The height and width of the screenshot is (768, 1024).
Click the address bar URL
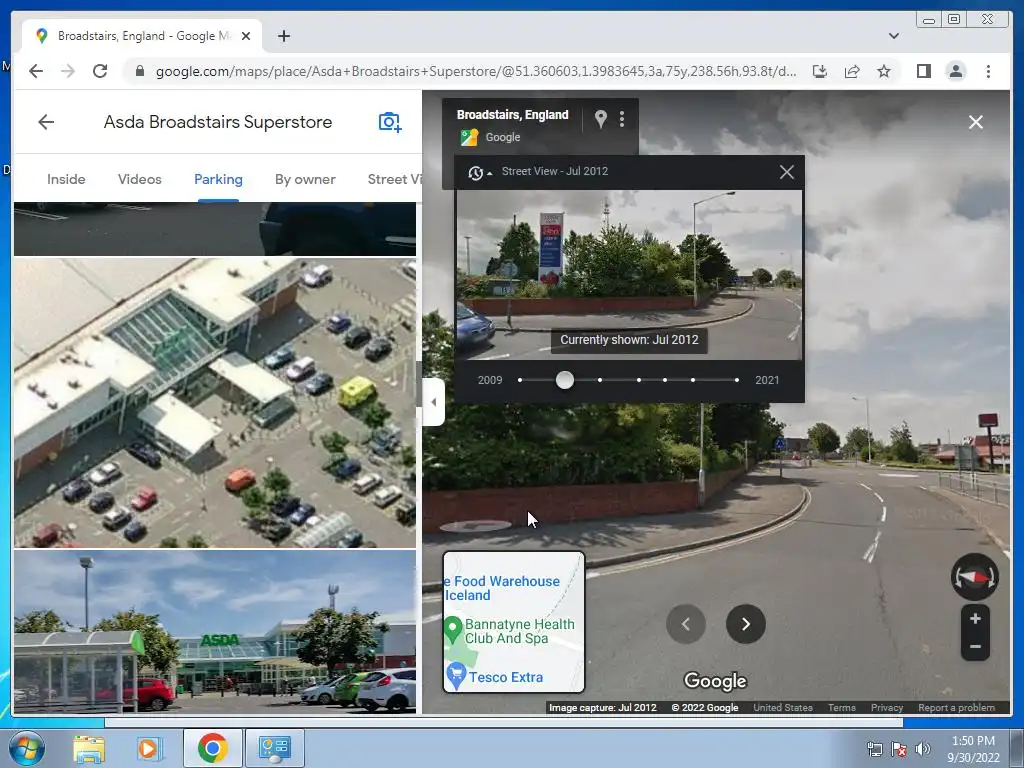click(x=475, y=71)
